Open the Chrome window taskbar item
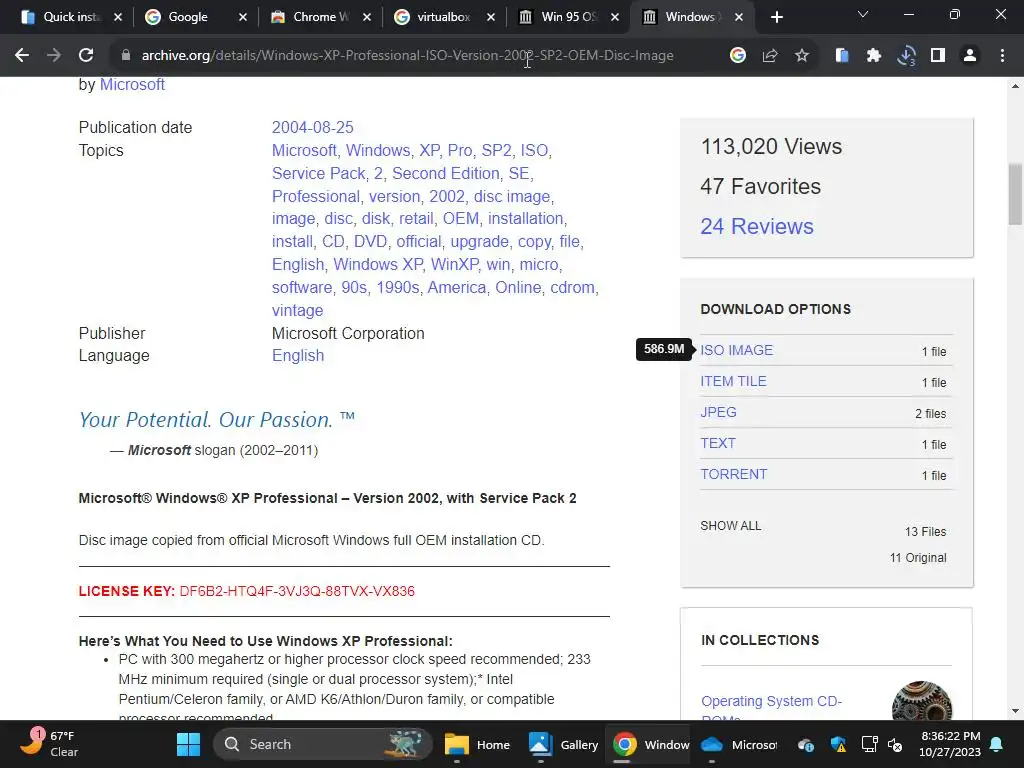This screenshot has height=768, width=1024. click(x=650, y=744)
